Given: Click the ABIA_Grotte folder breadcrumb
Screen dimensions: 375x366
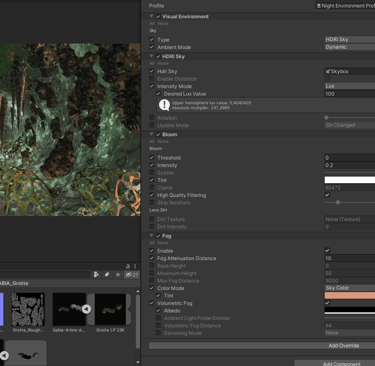Looking at the screenshot, I should tap(14, 283).
